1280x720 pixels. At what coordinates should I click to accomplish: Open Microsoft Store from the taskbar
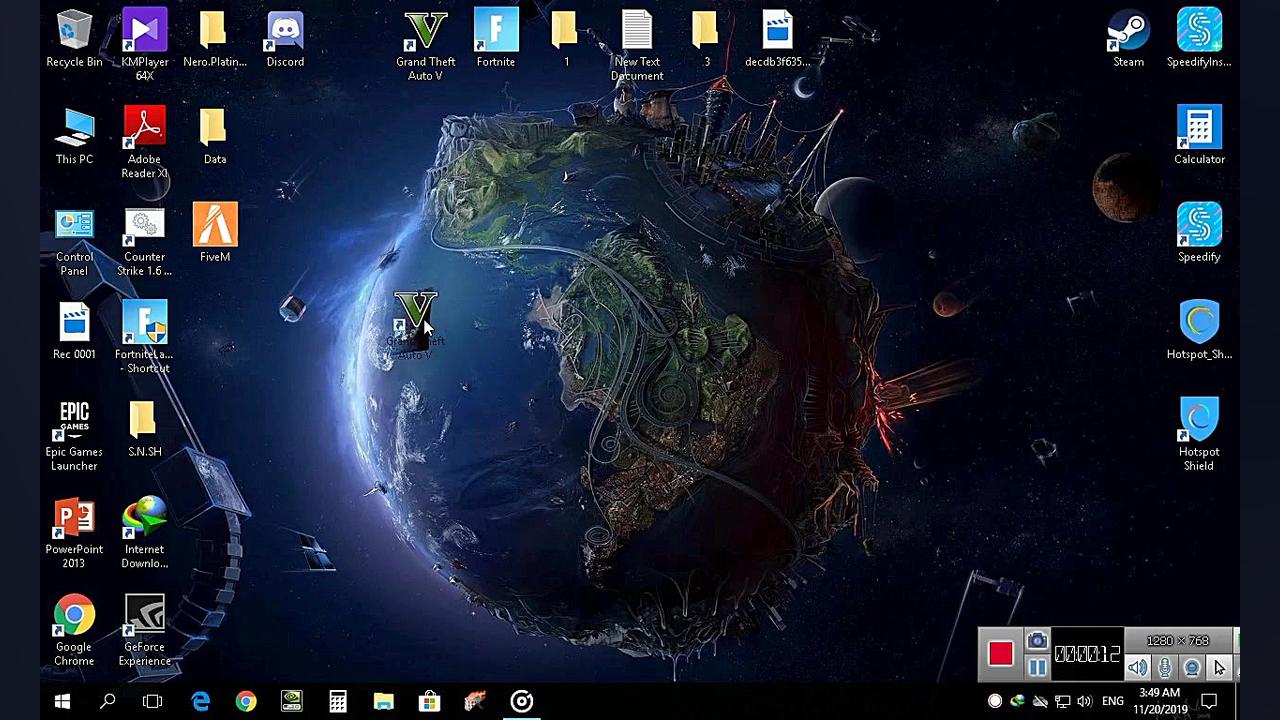click(429, 702)
